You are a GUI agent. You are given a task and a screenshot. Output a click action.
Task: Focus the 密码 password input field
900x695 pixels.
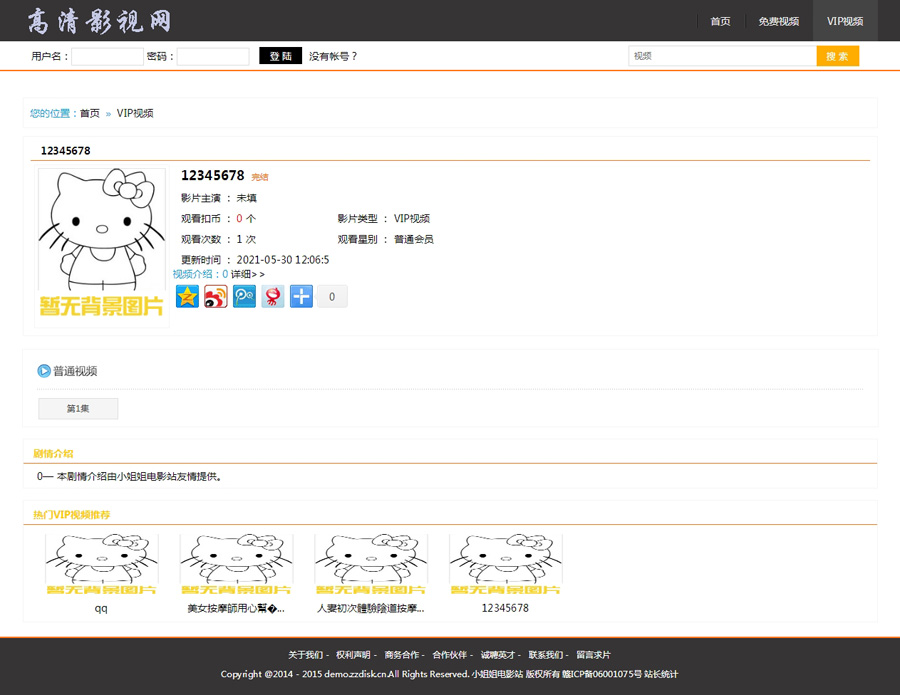tap(213, 57)
